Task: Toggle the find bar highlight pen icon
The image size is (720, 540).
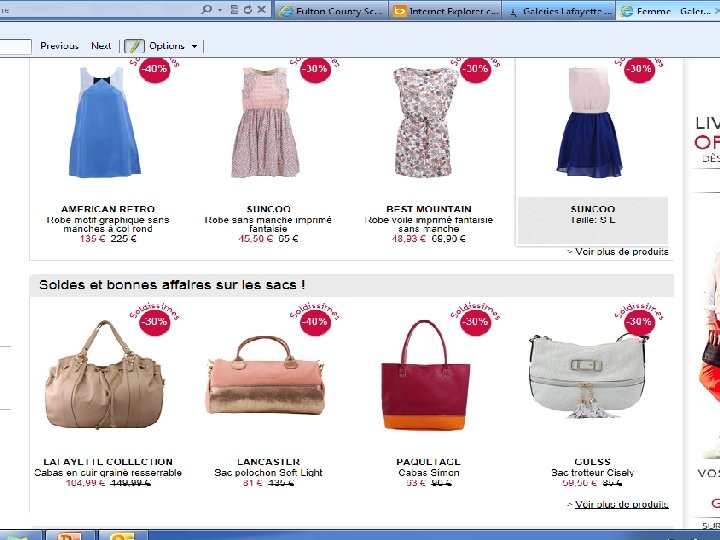Action: tap(135, 46)
